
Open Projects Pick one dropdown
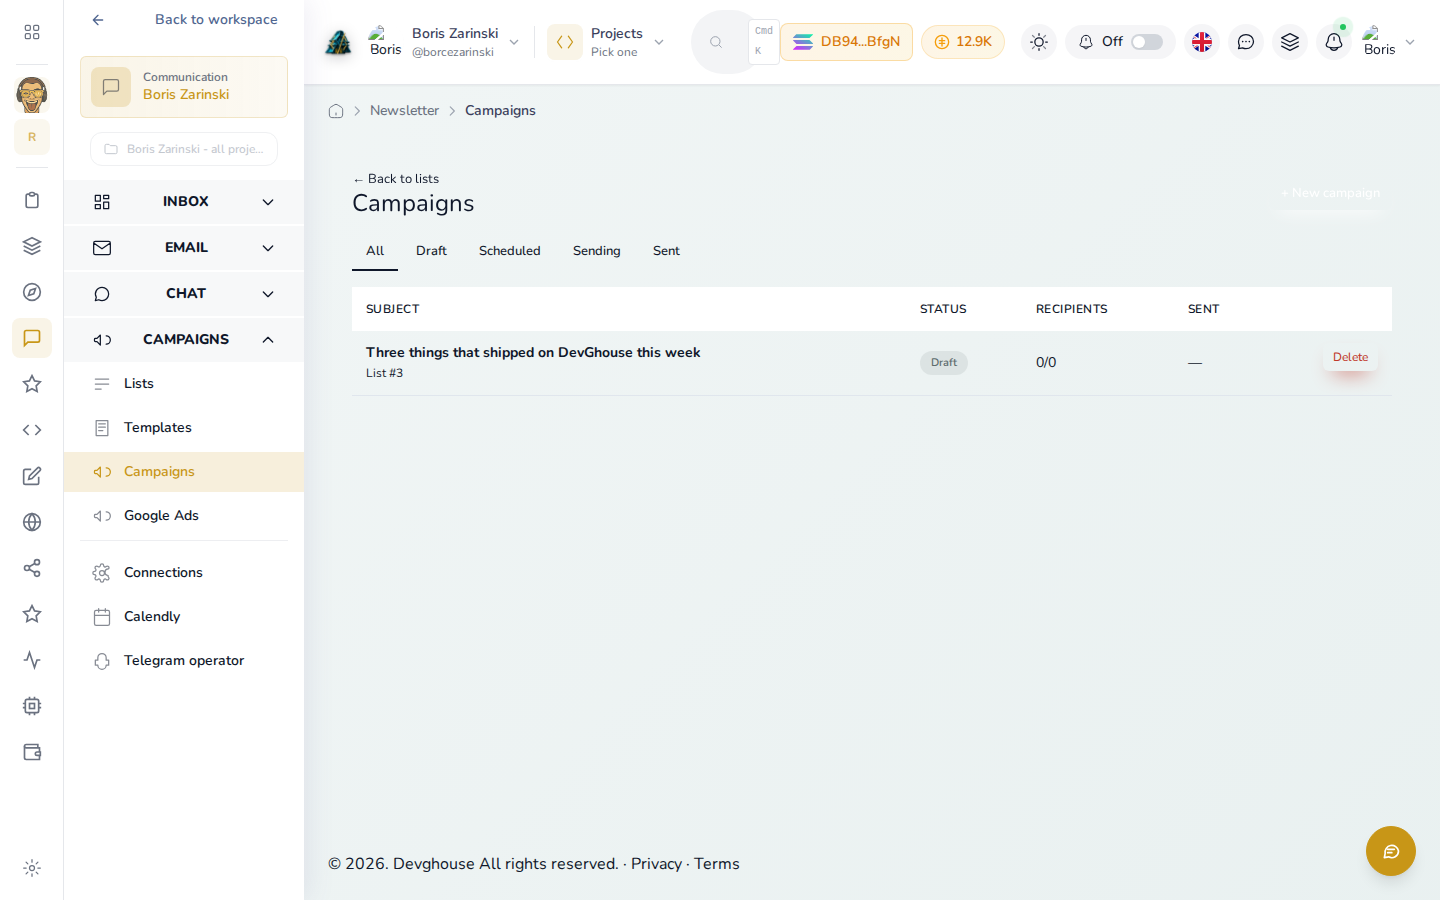pos(607,42)
